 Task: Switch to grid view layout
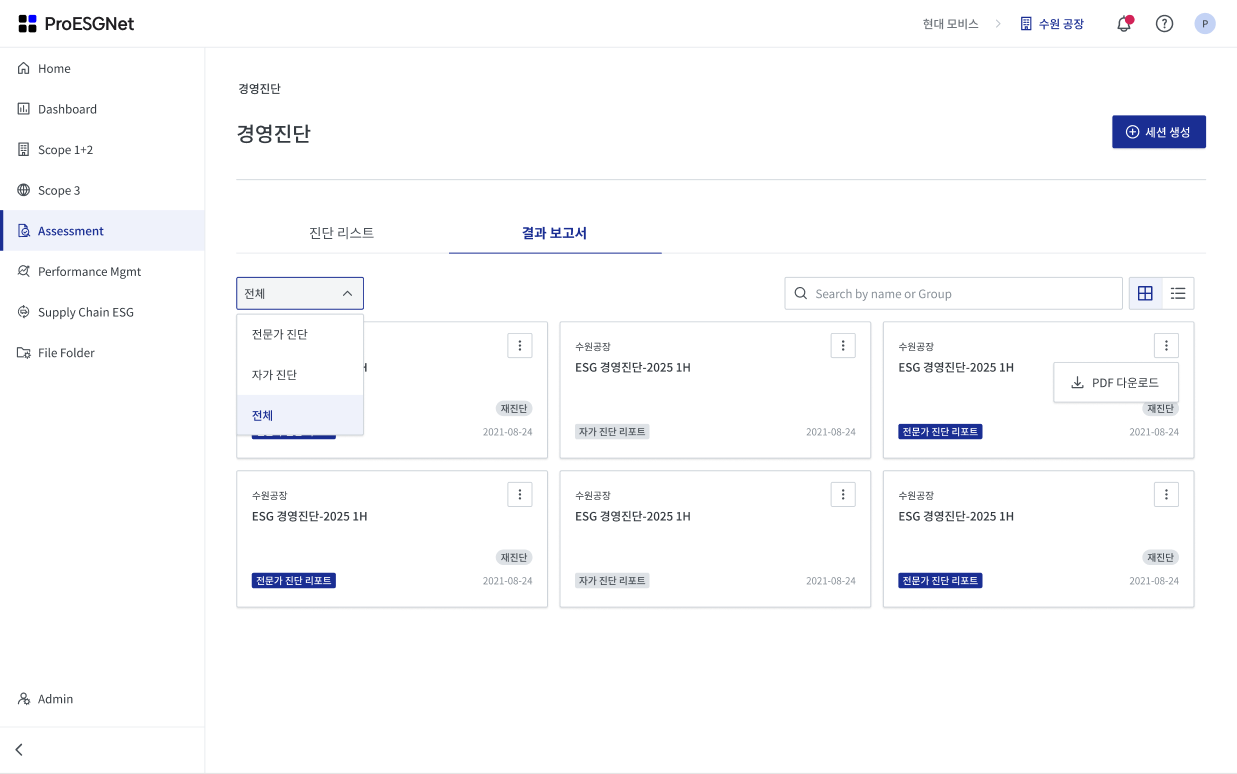click(x=1145, y=293)
